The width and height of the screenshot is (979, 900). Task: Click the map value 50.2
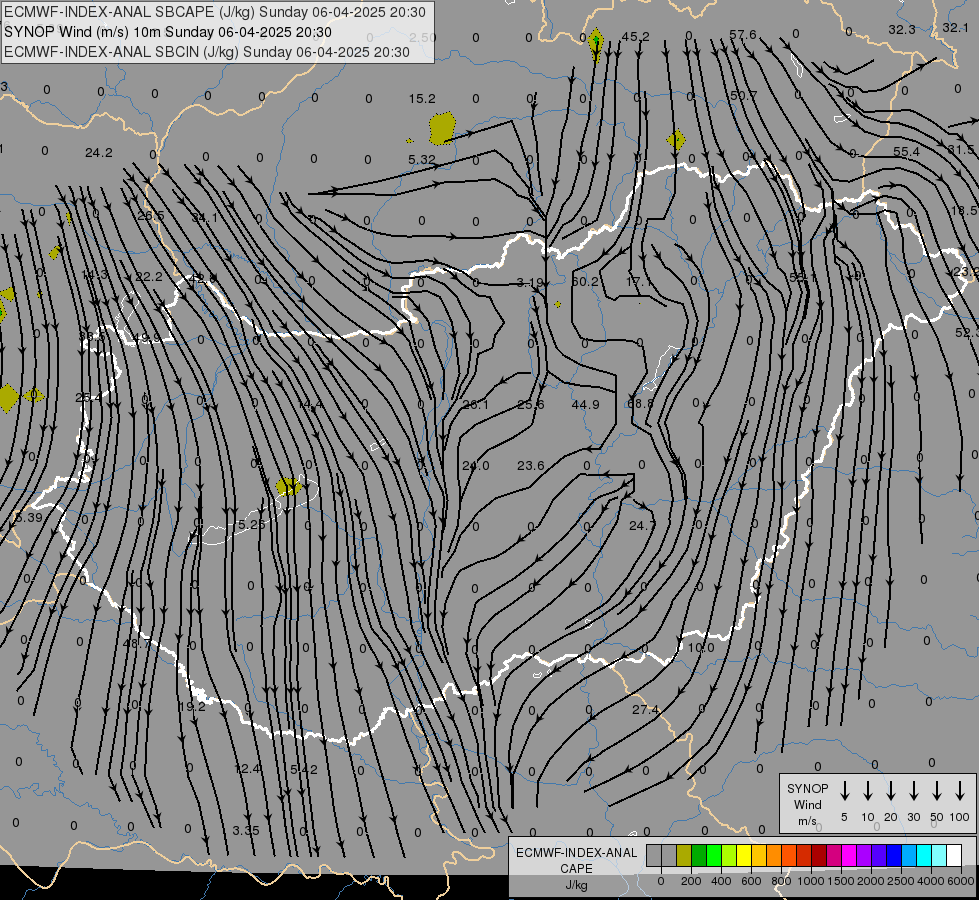tap(586, 282)
